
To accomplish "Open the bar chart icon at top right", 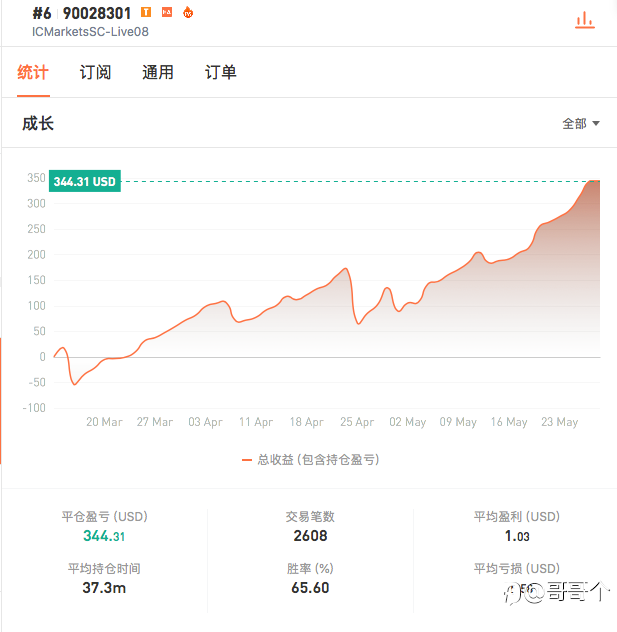I will 585,20.
